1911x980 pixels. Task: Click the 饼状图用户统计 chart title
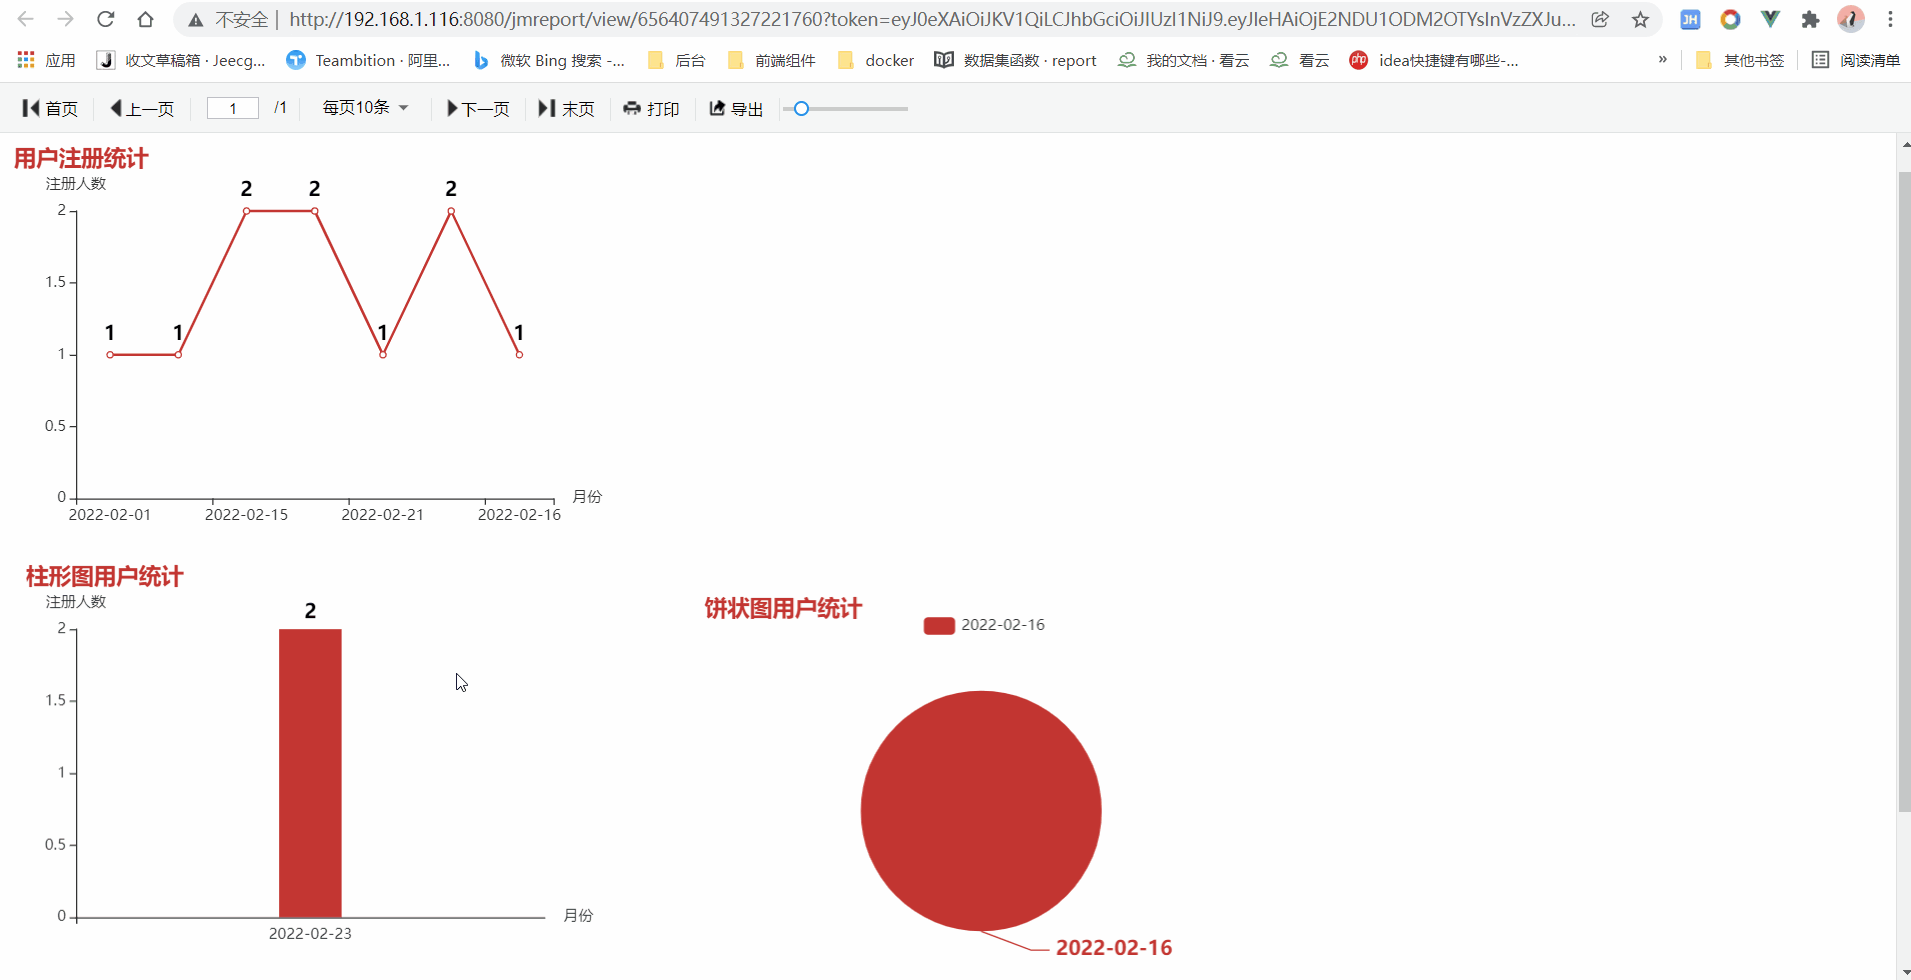click(783, 608)
